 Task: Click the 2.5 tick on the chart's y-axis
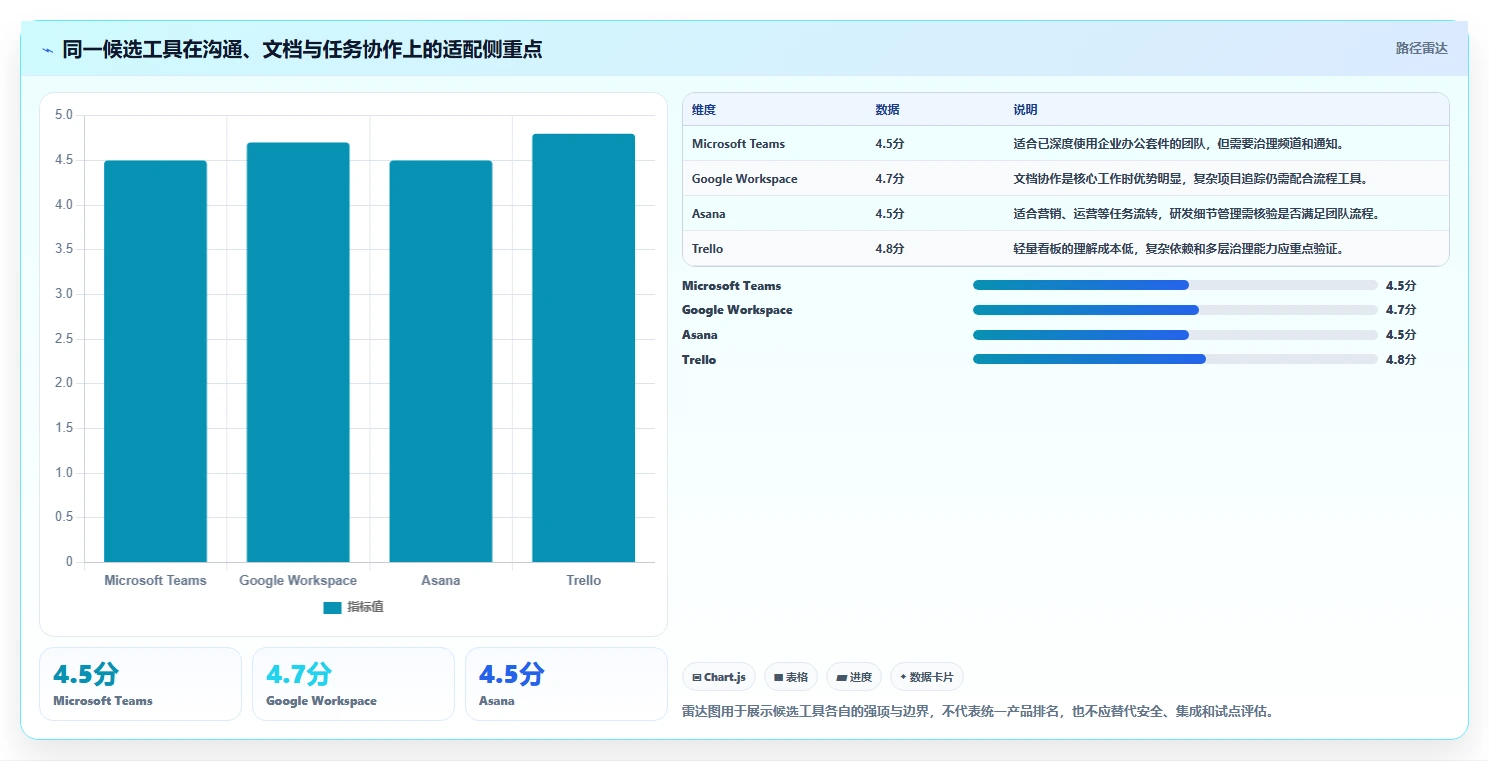point(64,339)
